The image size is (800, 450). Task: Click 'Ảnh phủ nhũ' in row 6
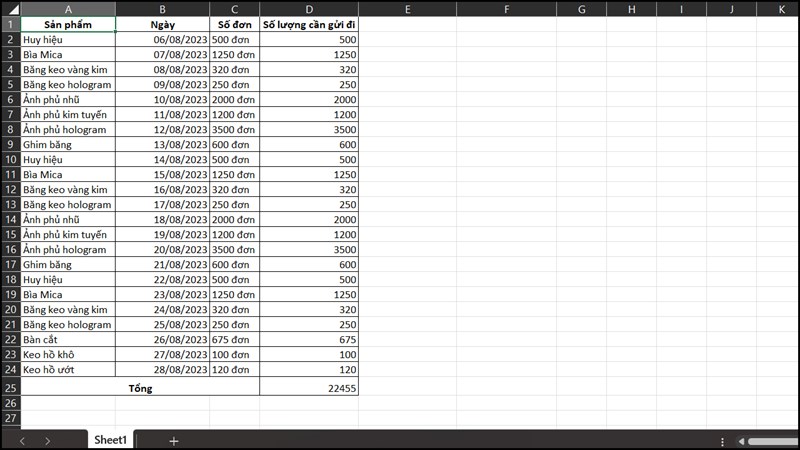click(x=68, y=99)
